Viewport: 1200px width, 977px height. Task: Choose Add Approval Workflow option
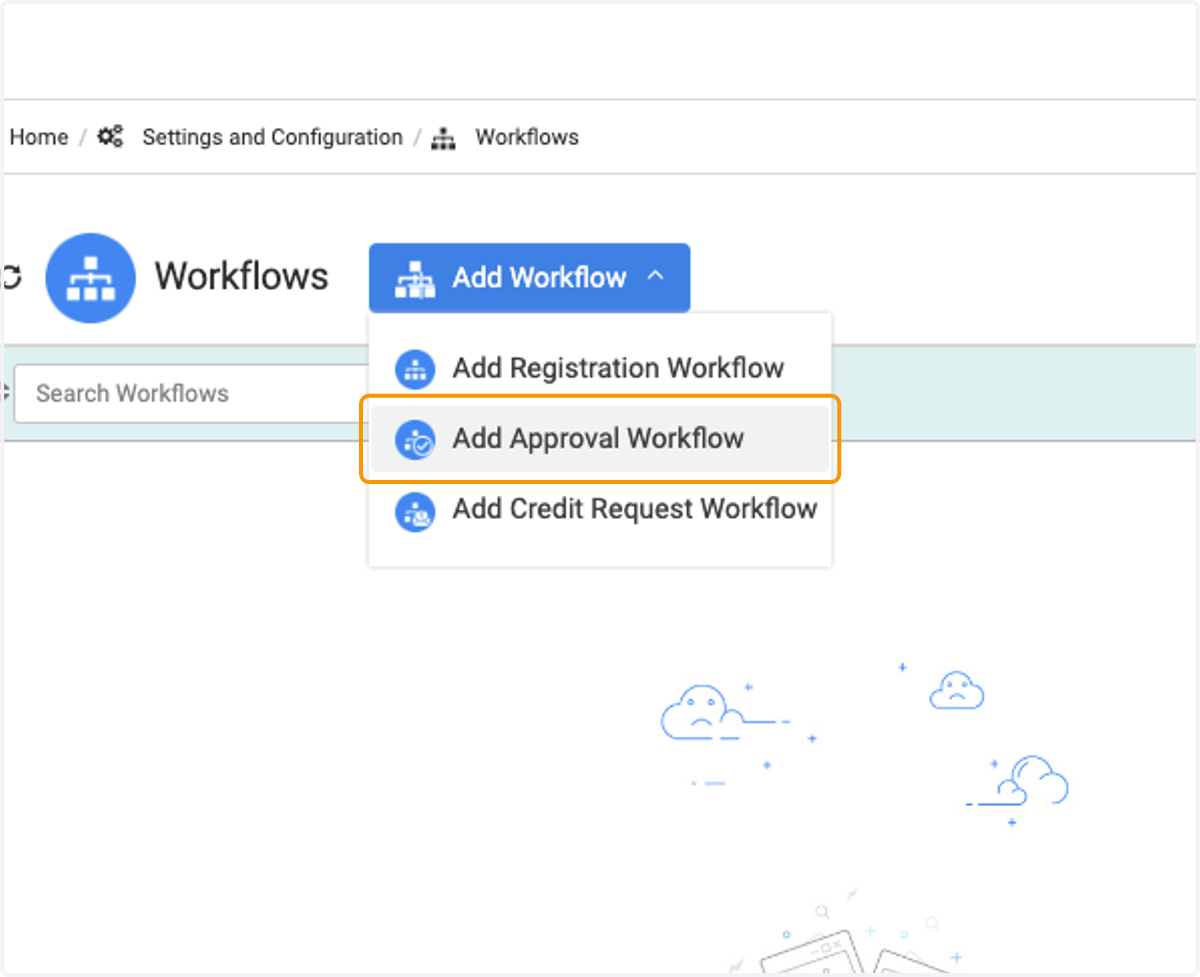pyautogui.click(x=600, y=439)
